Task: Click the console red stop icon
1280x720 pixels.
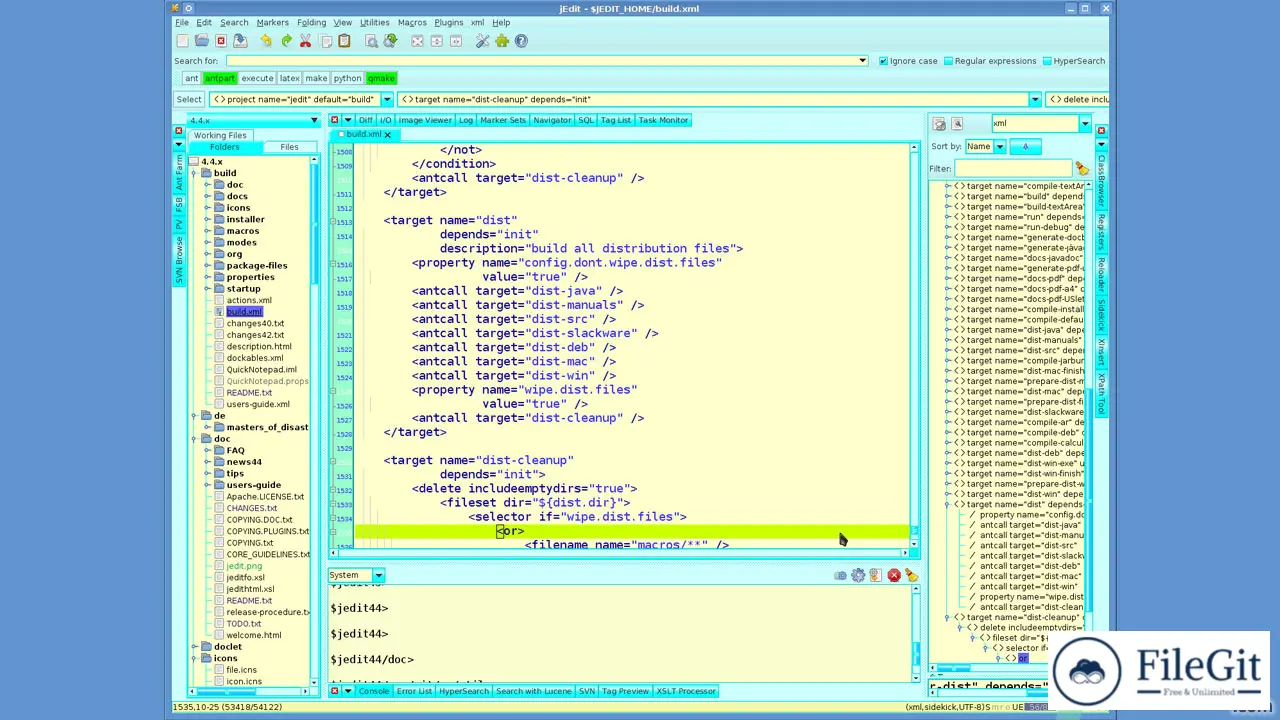Action: click(x=894, y=575)
